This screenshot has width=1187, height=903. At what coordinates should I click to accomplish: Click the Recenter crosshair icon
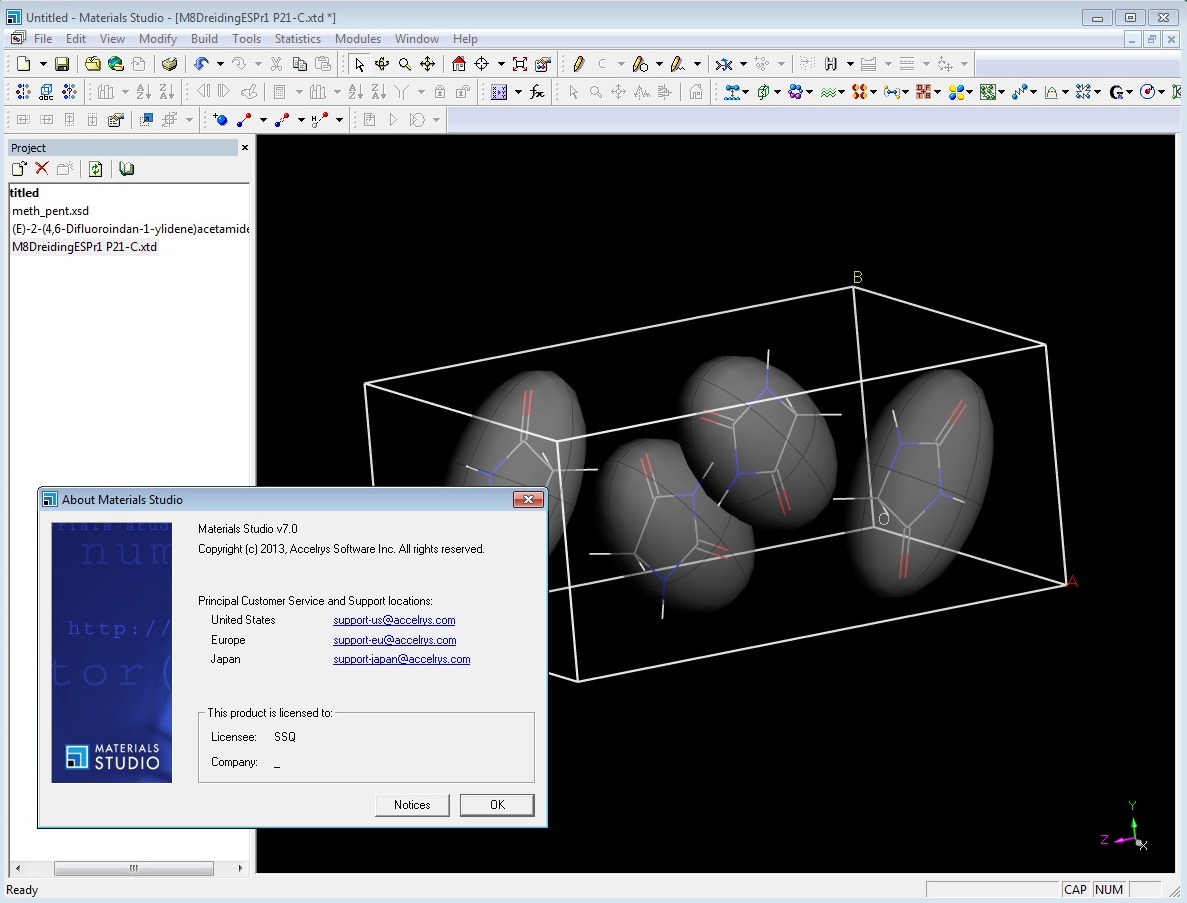[481, 64]
